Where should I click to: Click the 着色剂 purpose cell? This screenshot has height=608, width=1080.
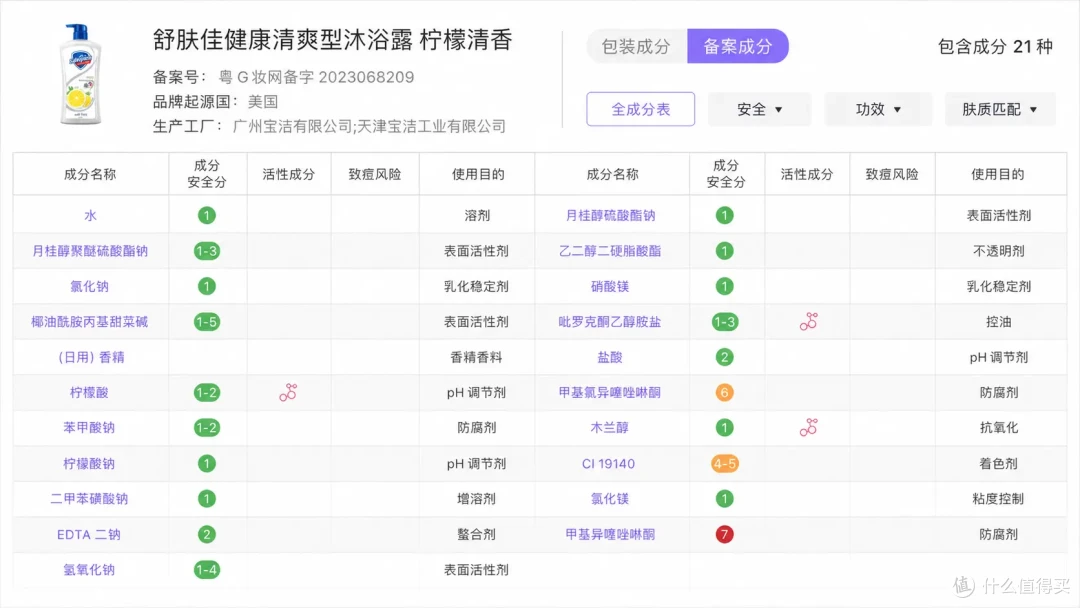point(999,463)
